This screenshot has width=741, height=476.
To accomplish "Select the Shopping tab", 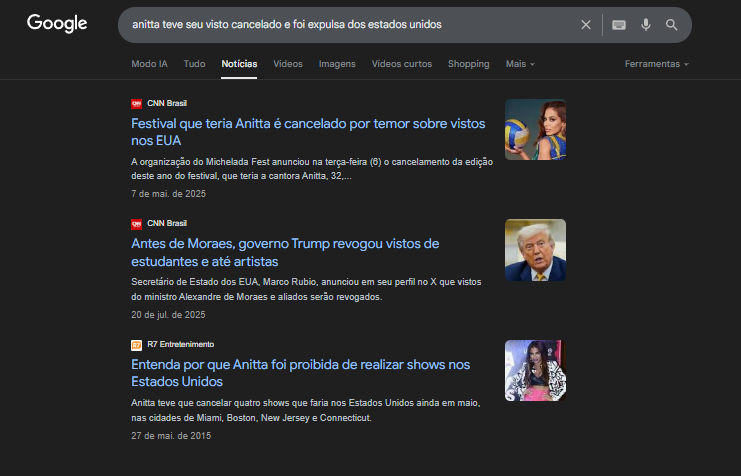I will tap(468, 64).
